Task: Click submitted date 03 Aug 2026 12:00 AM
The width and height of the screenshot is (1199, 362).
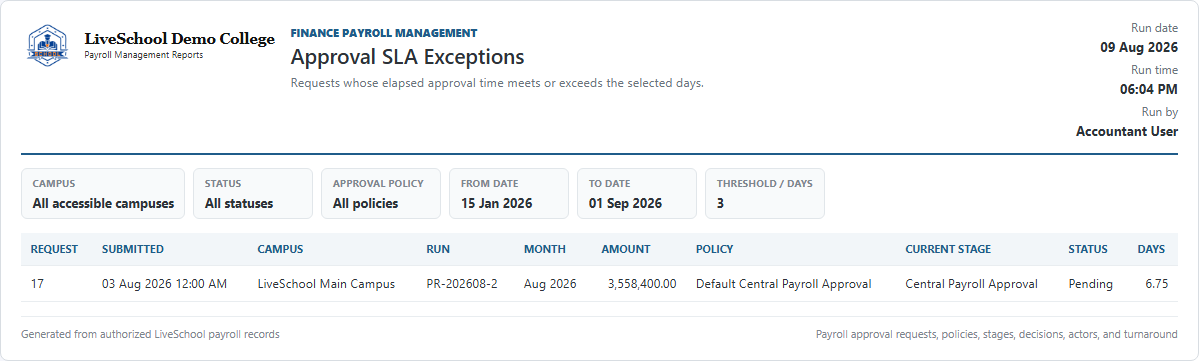Action: click(x=164, y=284)
